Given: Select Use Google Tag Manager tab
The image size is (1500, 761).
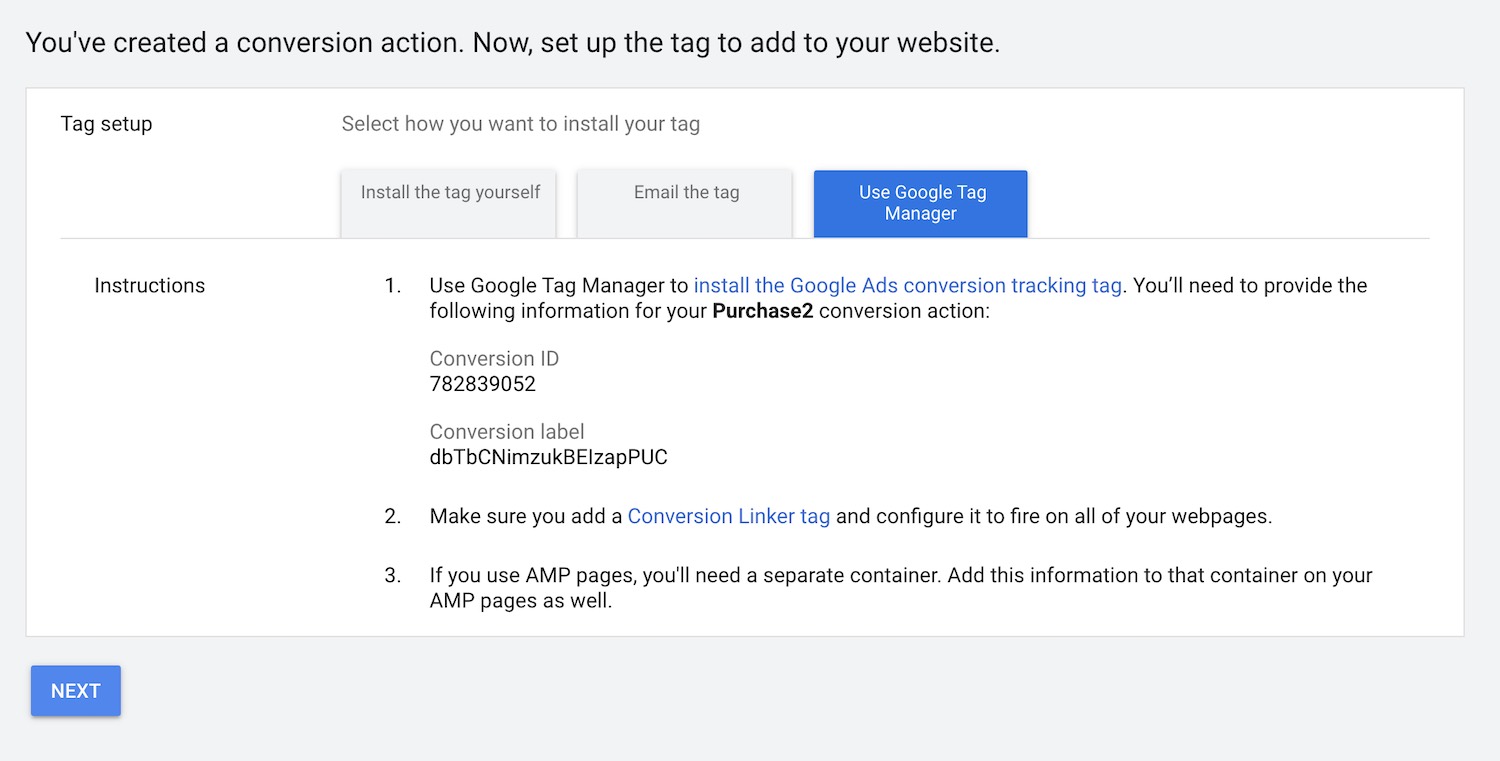Looking at the screenshot, I should [921, 204].
